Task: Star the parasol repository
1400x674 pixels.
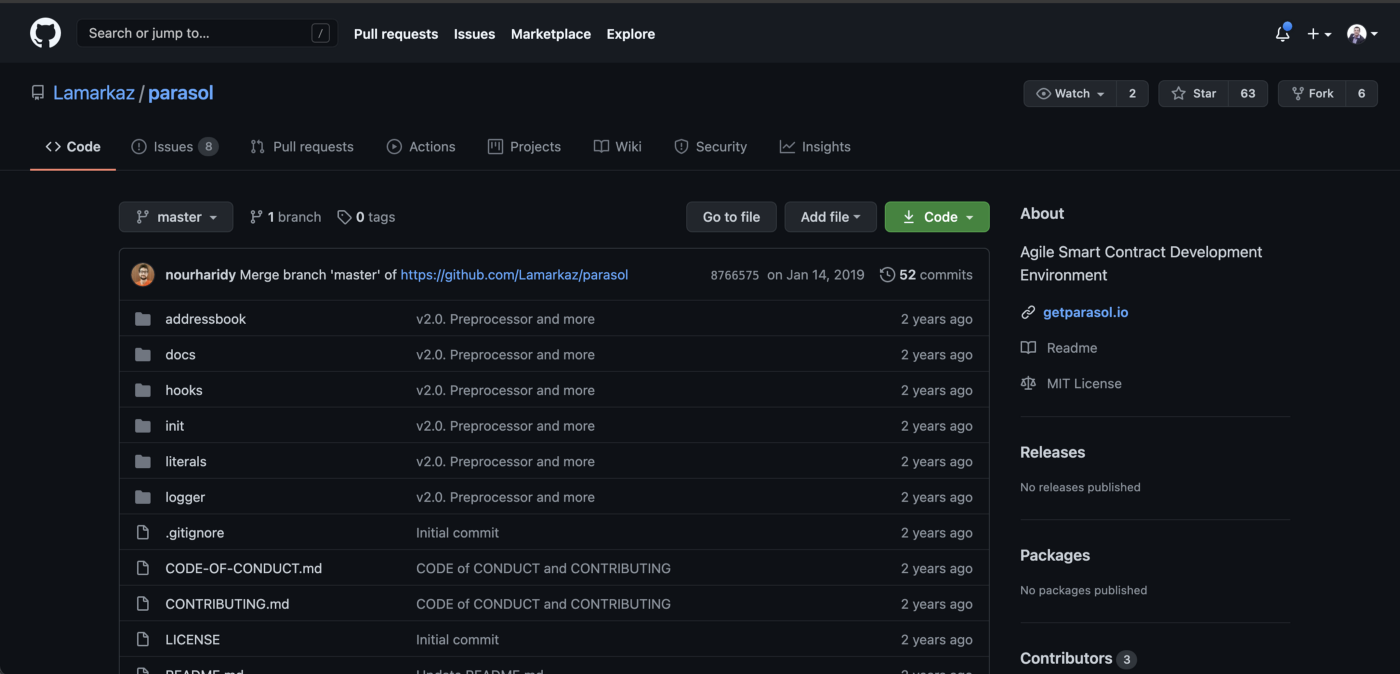Action: [x=1193, y=93]
